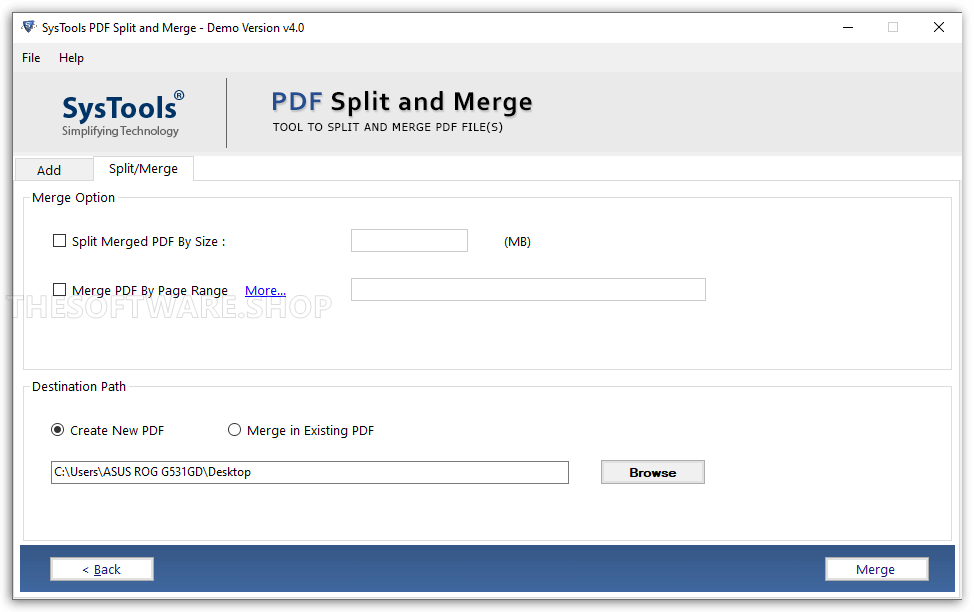Click the Destination Path group label
This screenshot has width=974, height=612.
[78, 386]
